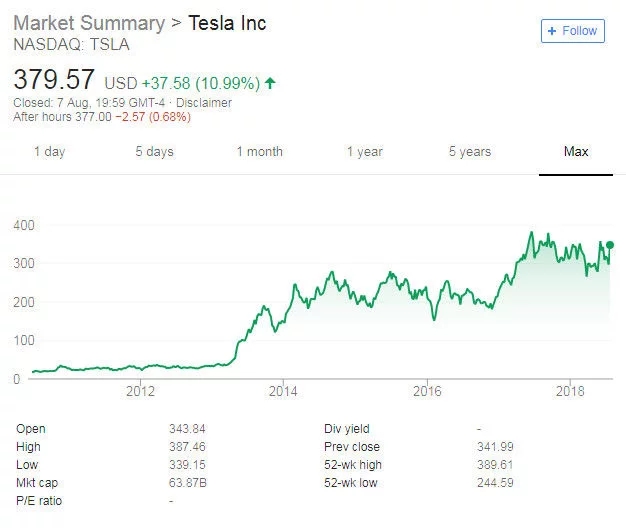
Task: Click the Max range tab
Action: [576, 152]
